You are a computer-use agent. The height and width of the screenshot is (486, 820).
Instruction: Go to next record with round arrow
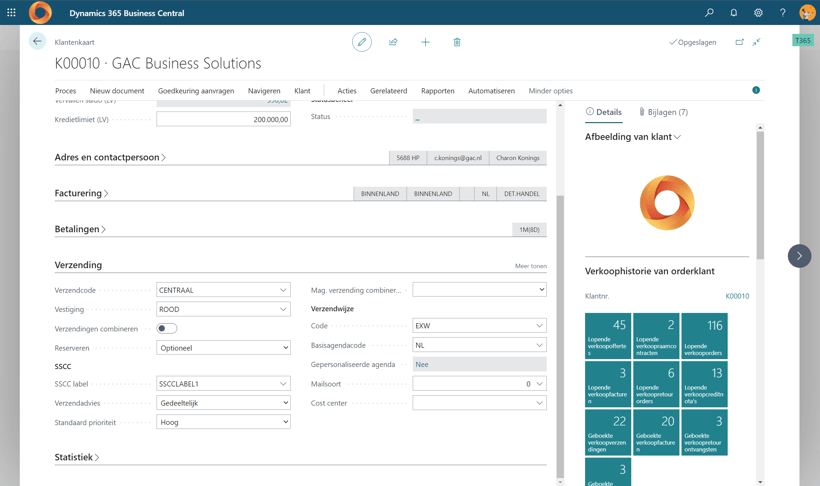(799, 256)
